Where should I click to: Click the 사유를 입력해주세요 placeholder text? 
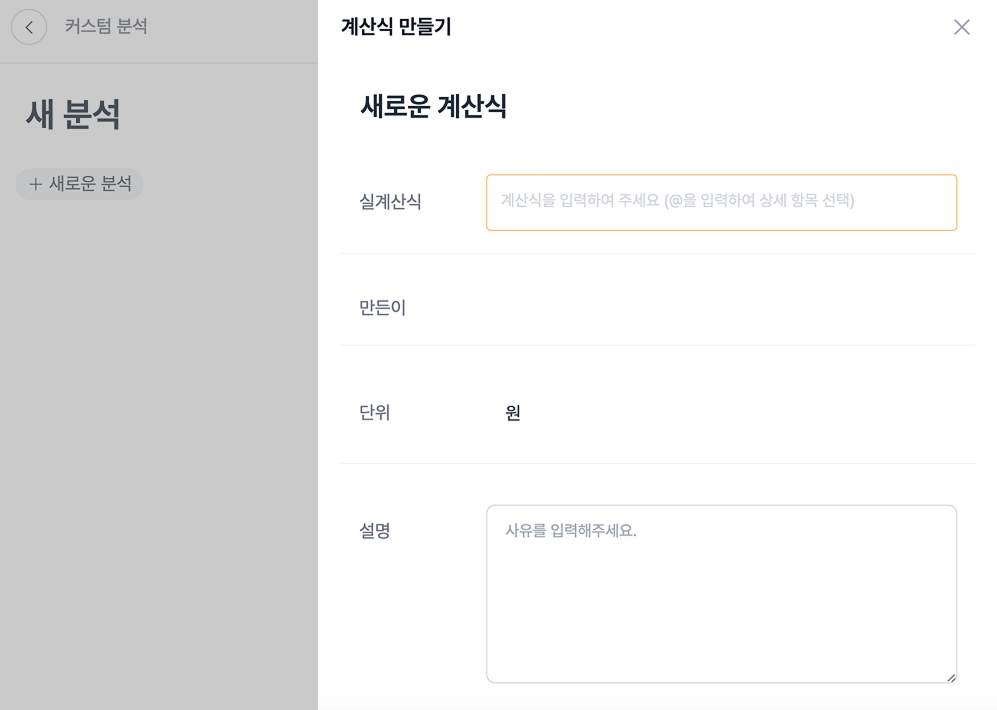coord(570,531)
